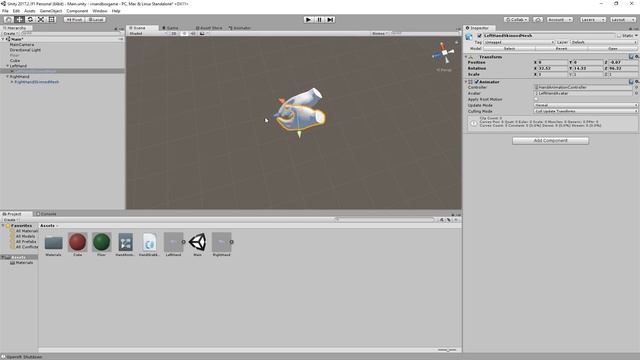Screen dimensions: 640x360
Task: Open the Layers dropdown in toolbar
Action: click(x=592, y=20)
